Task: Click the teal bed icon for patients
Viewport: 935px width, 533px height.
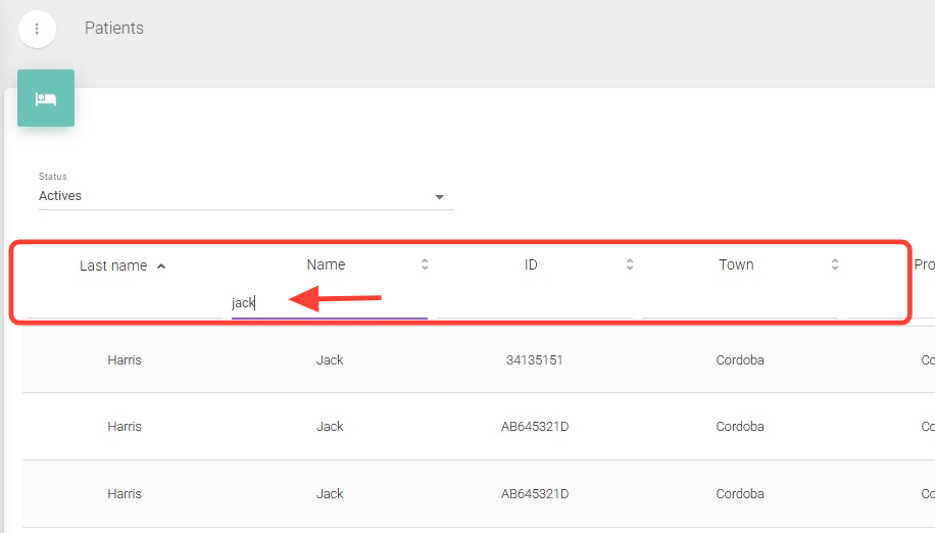Action: (x=46, y=98)
